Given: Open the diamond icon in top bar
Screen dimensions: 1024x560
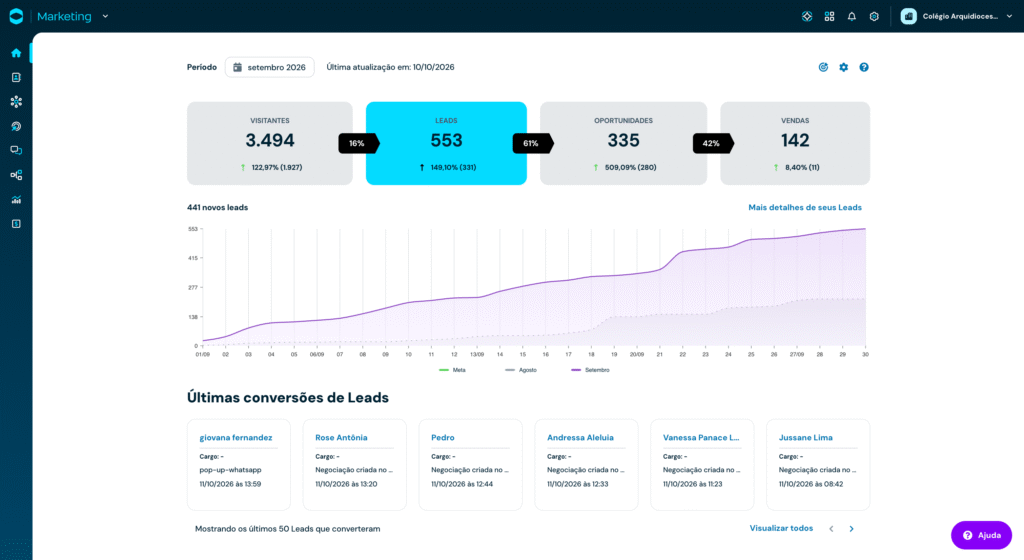Looking at the screenshot, I should pos(807,16).
